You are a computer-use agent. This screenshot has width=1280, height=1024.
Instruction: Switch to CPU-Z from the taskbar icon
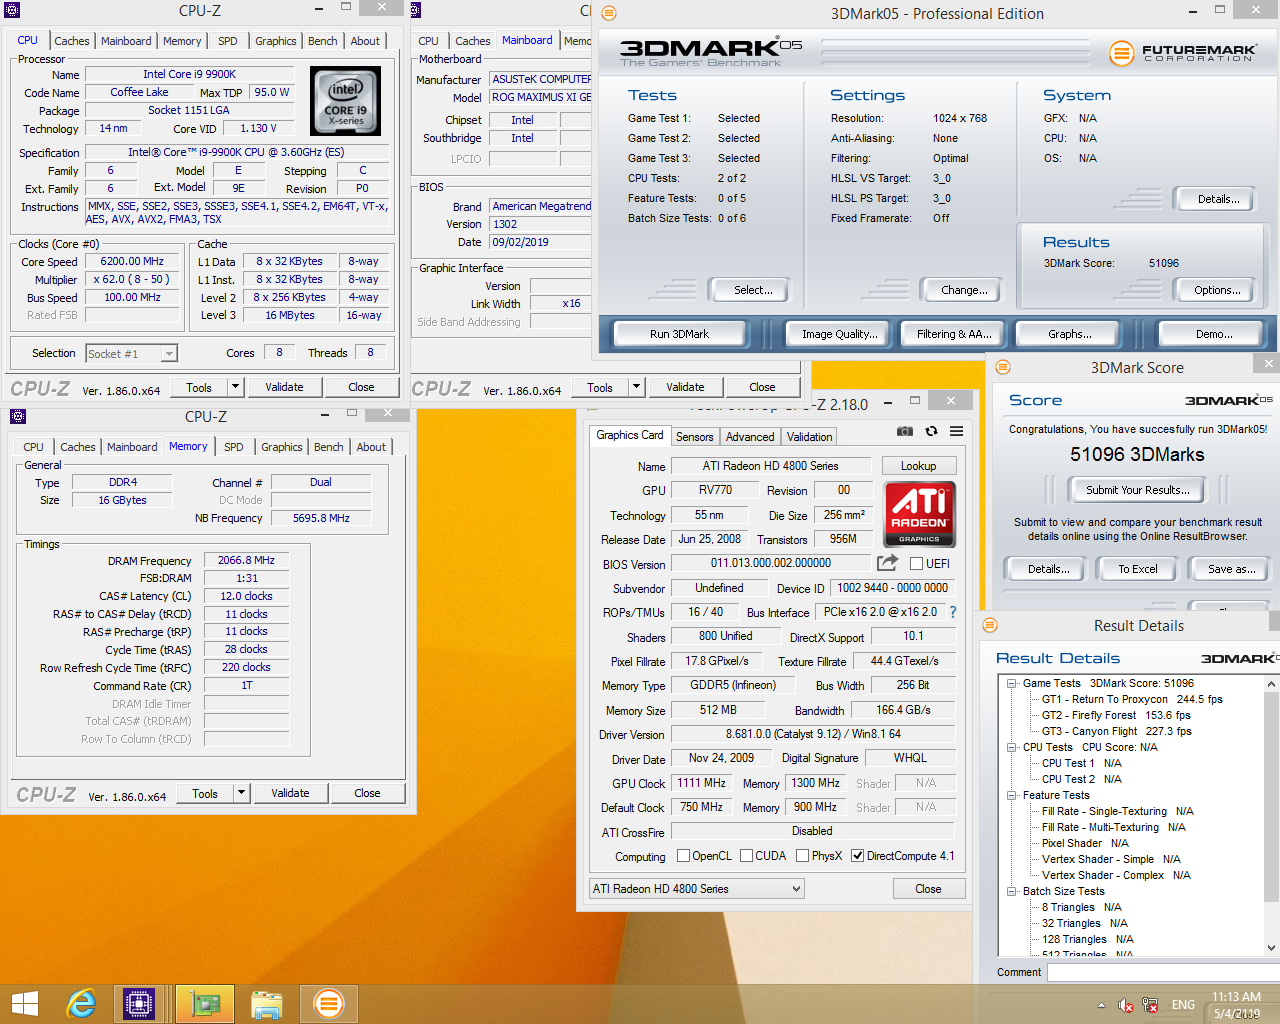(139, 1004)
